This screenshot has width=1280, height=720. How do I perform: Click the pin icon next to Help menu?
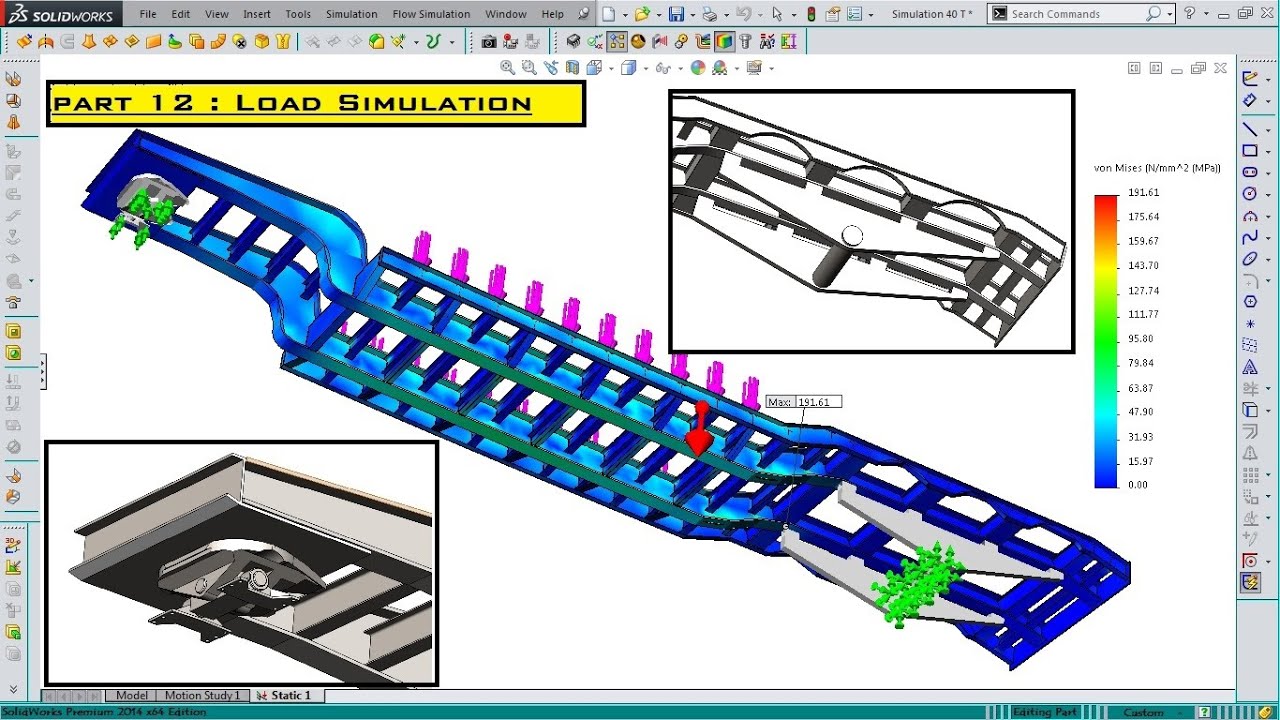pos(583,14)
